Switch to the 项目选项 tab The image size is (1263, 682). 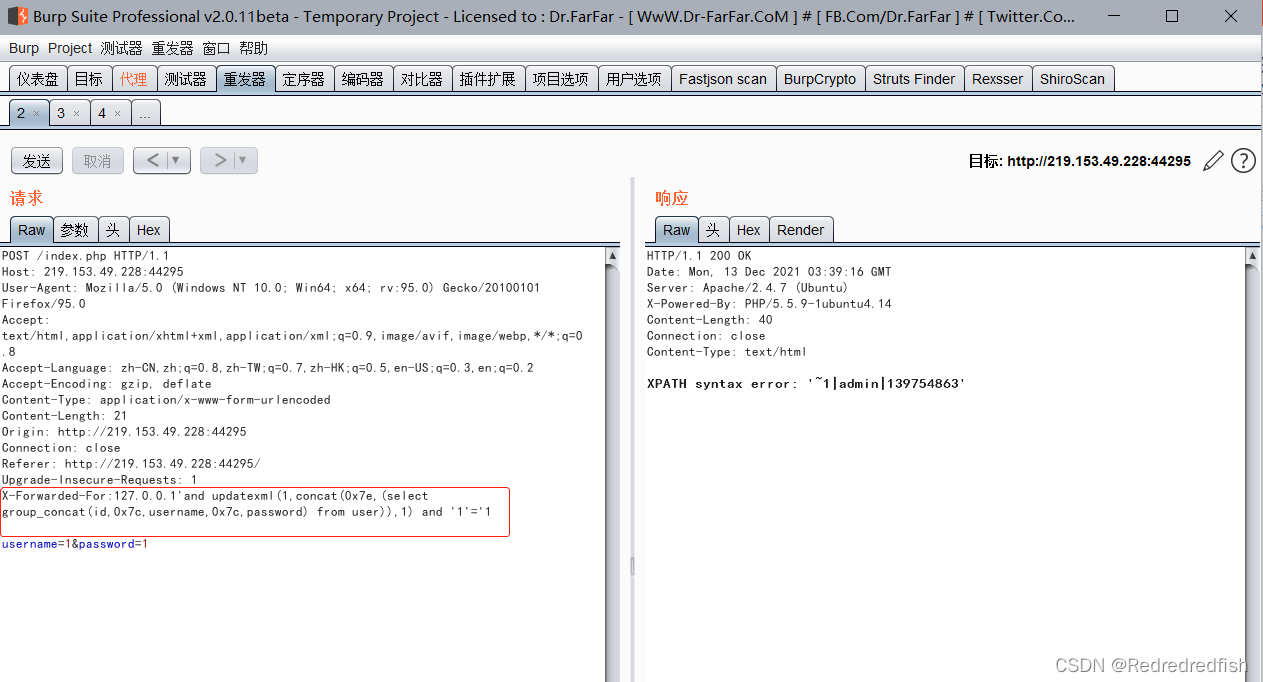click(560, 79)
